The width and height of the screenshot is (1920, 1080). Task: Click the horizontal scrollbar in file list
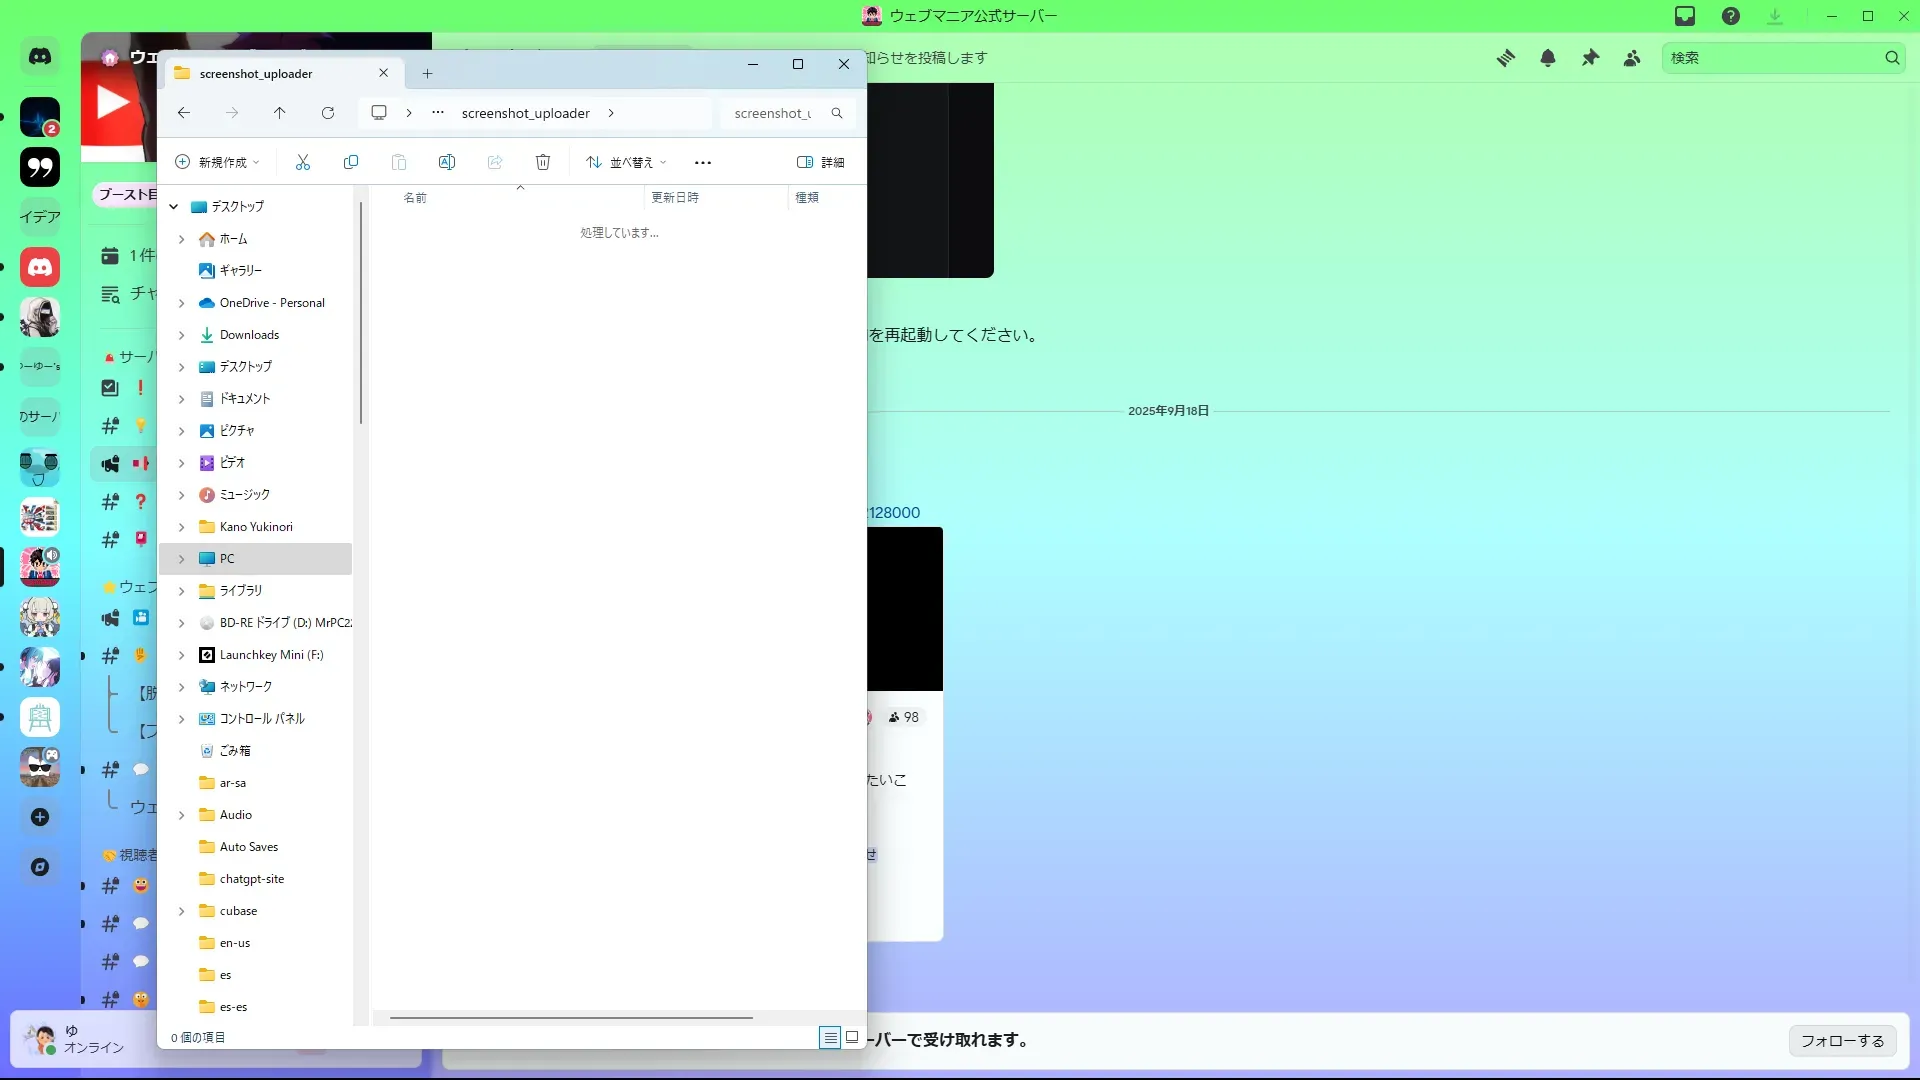571,1018
